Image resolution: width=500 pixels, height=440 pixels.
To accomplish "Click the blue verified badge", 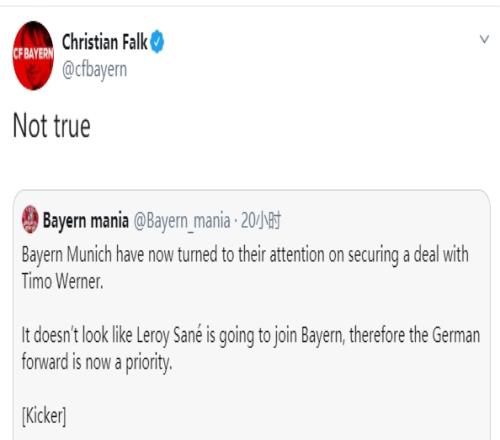I will coord(157,42).
